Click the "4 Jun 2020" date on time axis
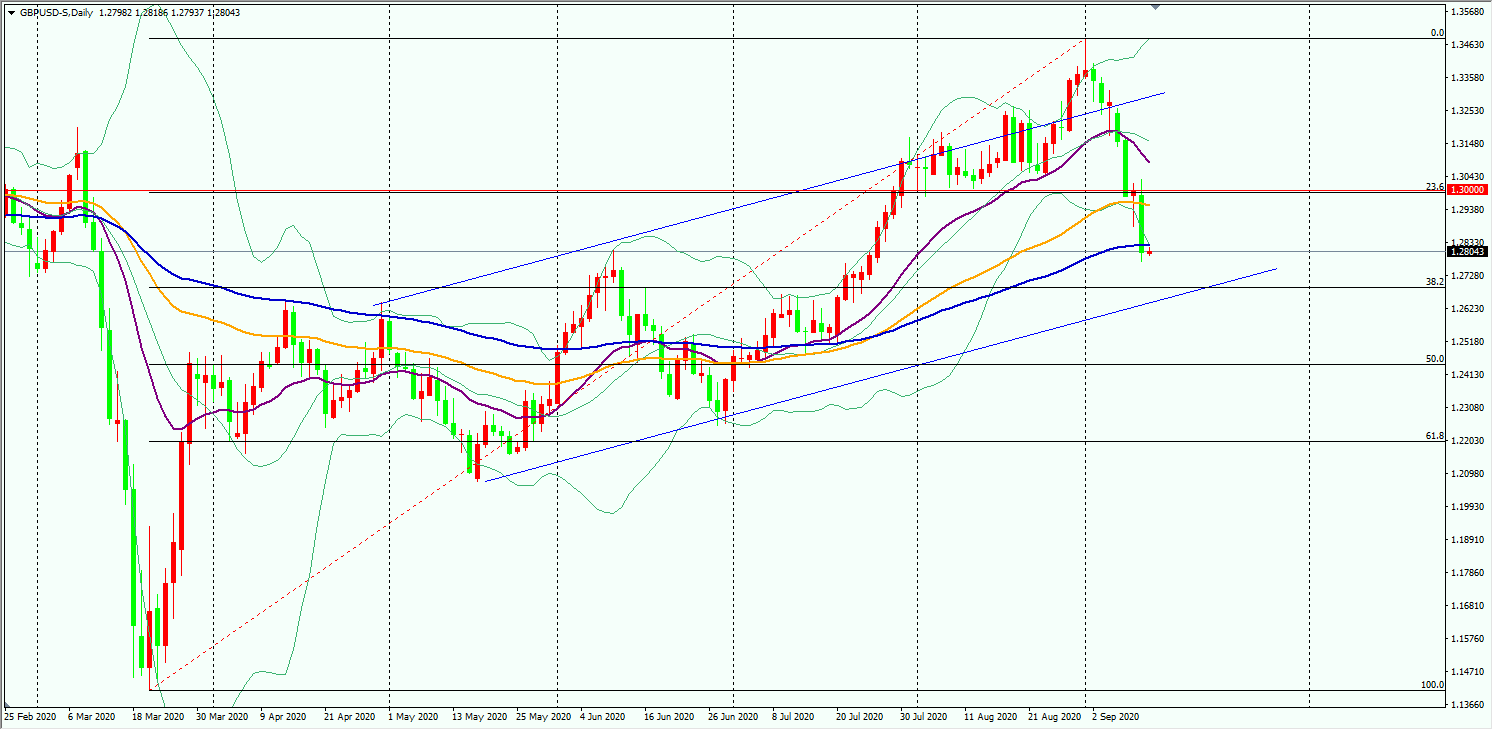 pos(602,718)
